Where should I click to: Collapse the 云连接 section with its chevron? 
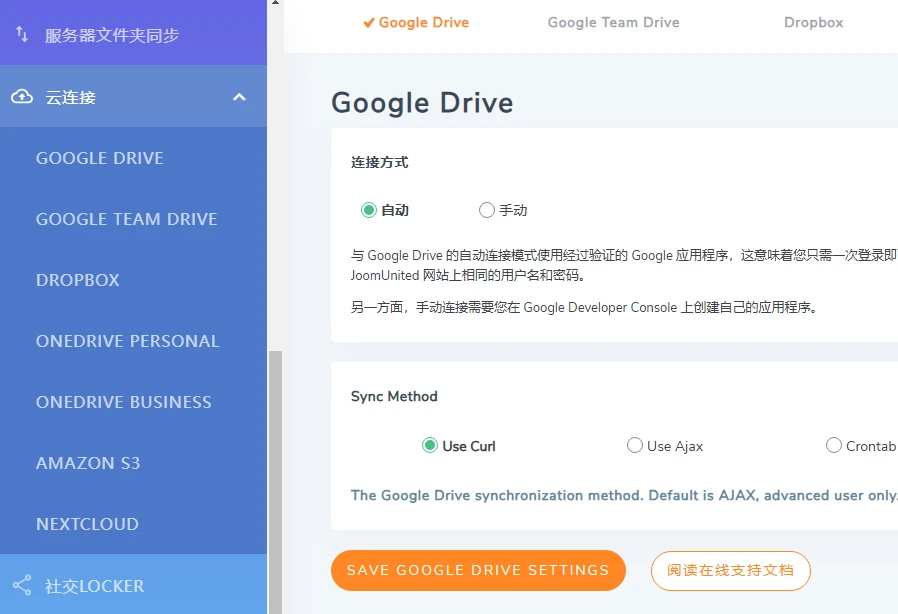pyautogui.click(x=238, y=97)
